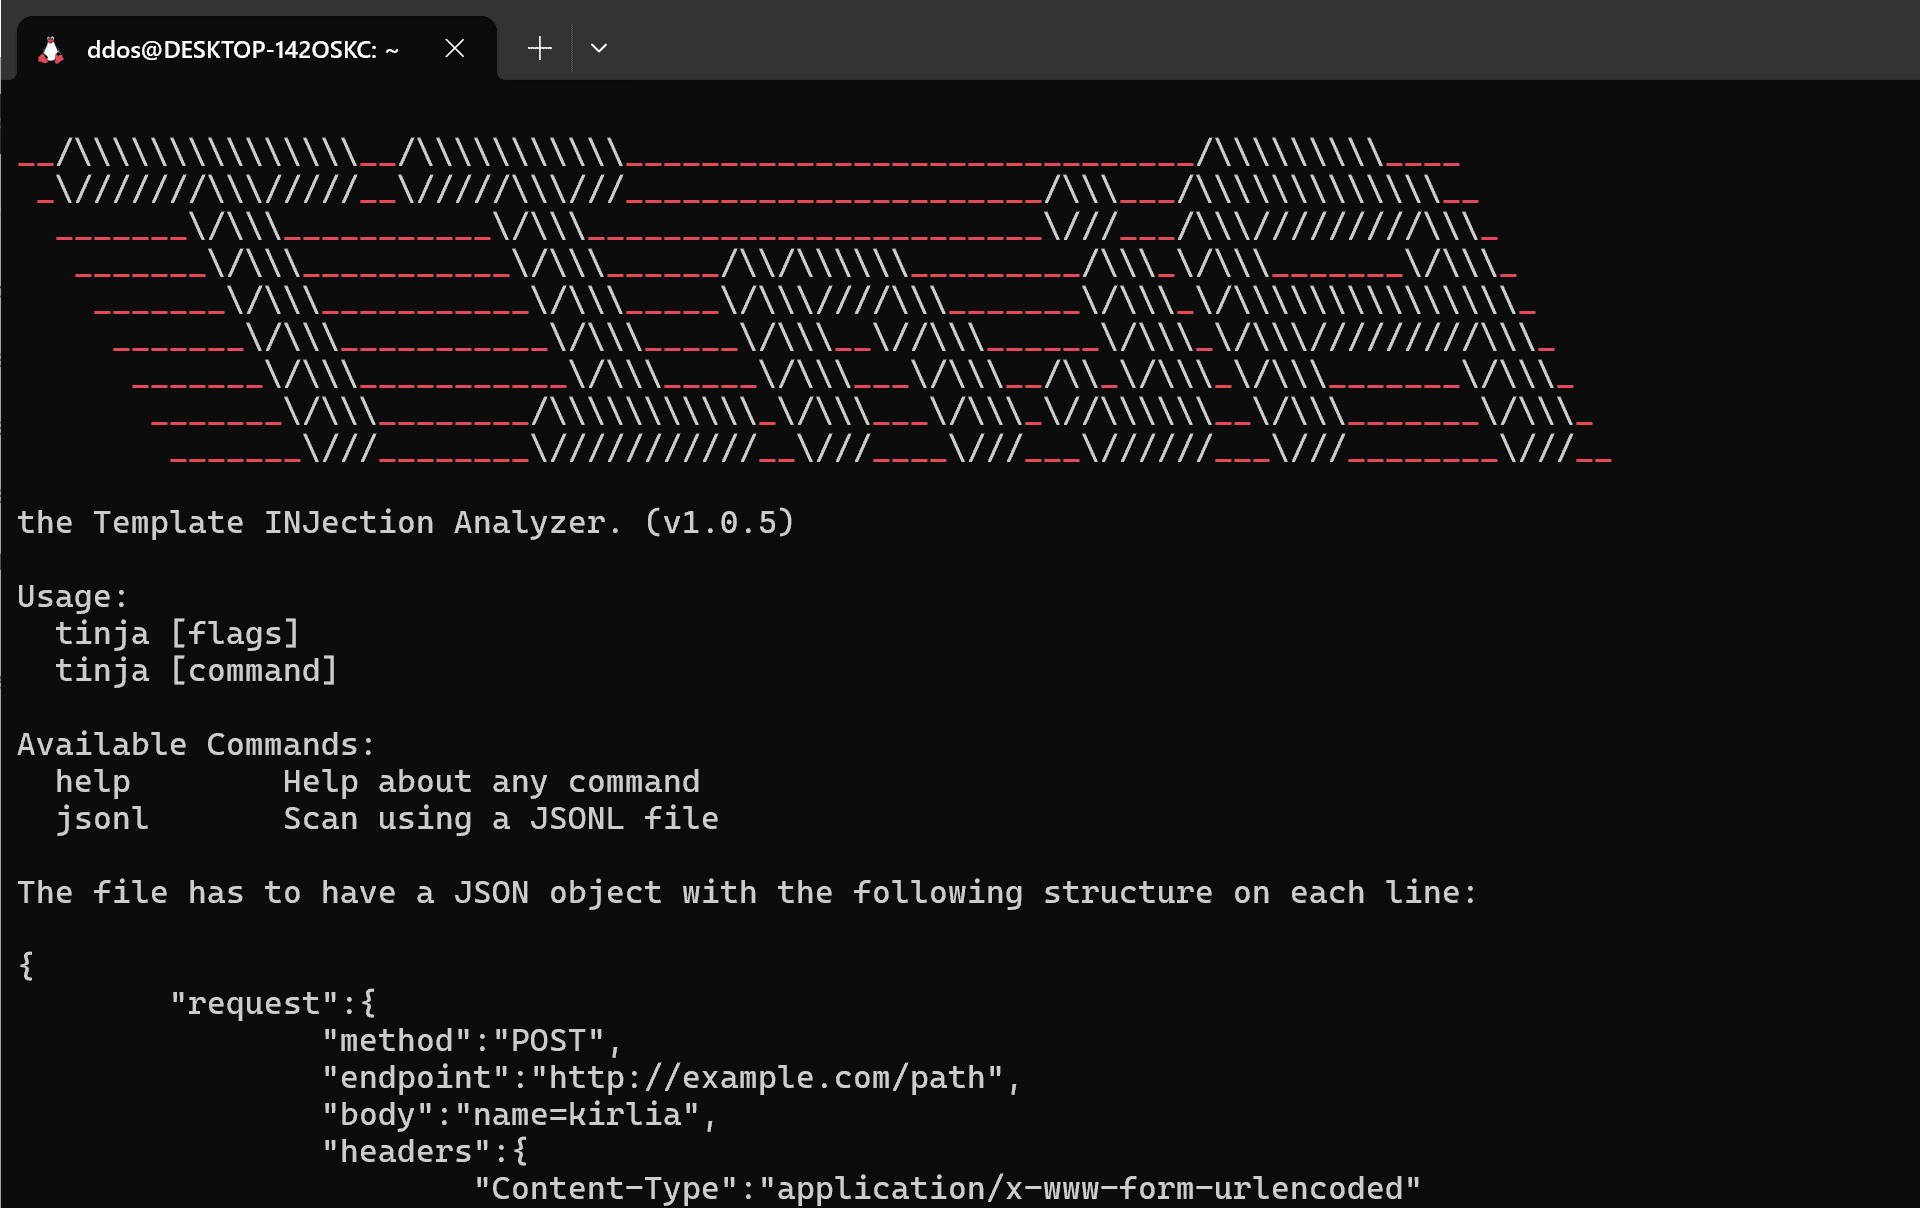The width and height of the screenshot is (1920, 1208).
Task: Click the "Available Commands:" heading
Action: [x=196, y=744]
